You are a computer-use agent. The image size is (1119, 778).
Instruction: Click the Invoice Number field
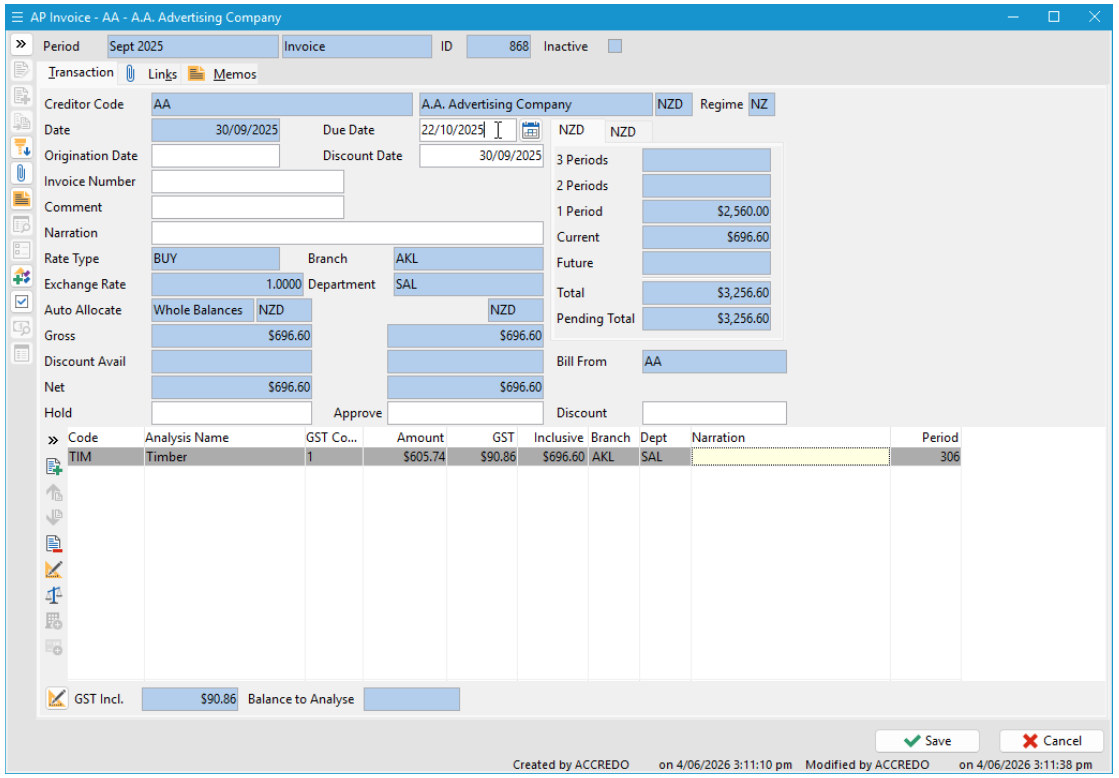247,181
